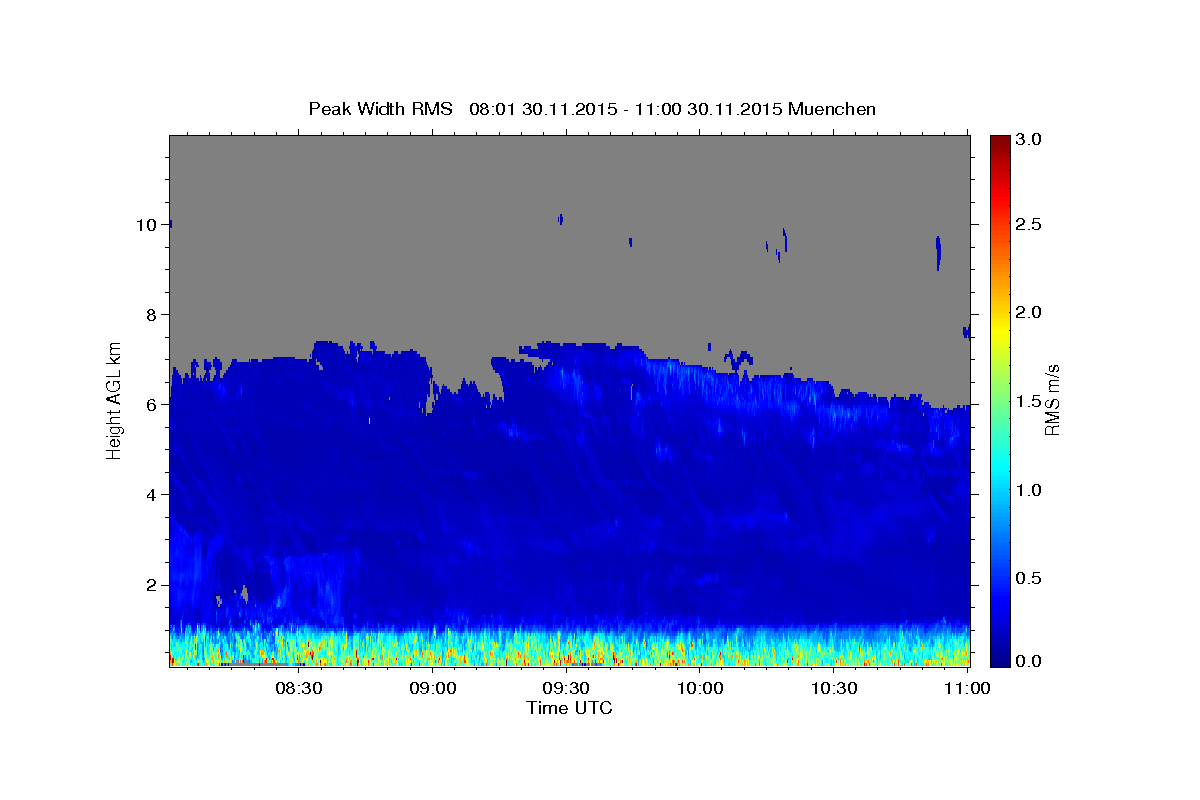Click the '11:00' time tick label

[x=968, y=688]
